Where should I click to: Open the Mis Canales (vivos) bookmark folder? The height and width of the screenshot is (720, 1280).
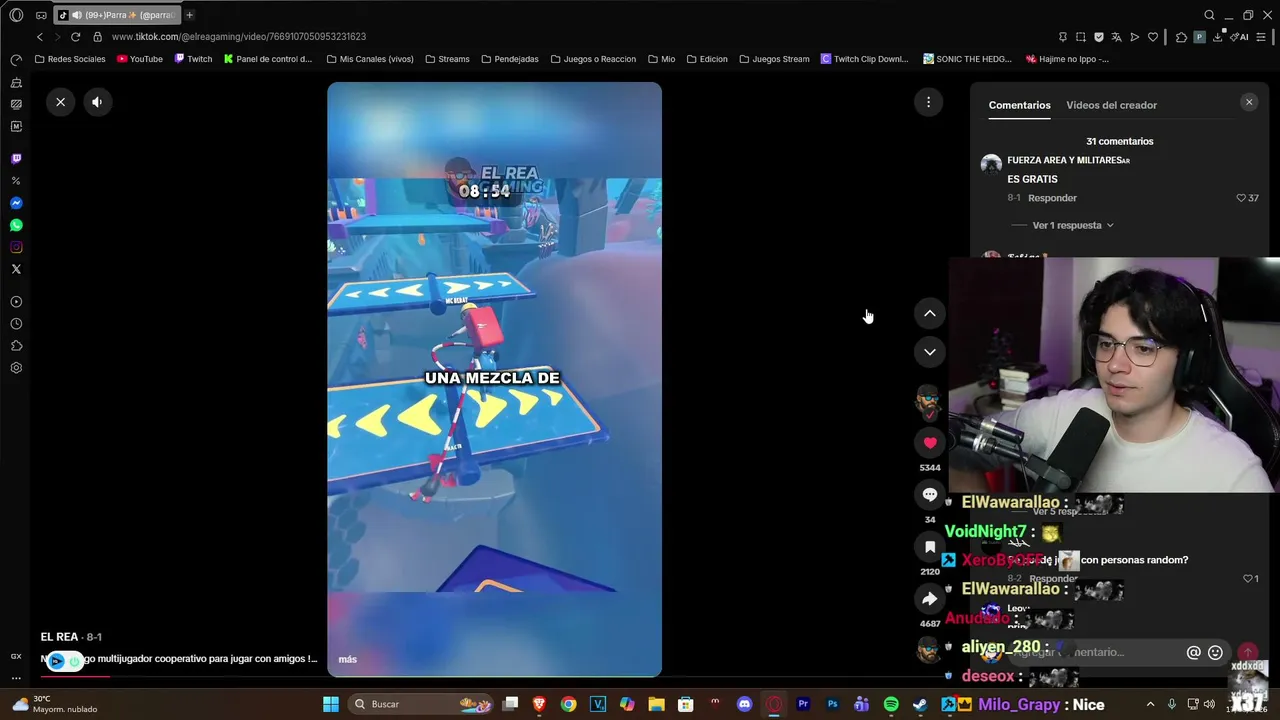click(370, 59)
